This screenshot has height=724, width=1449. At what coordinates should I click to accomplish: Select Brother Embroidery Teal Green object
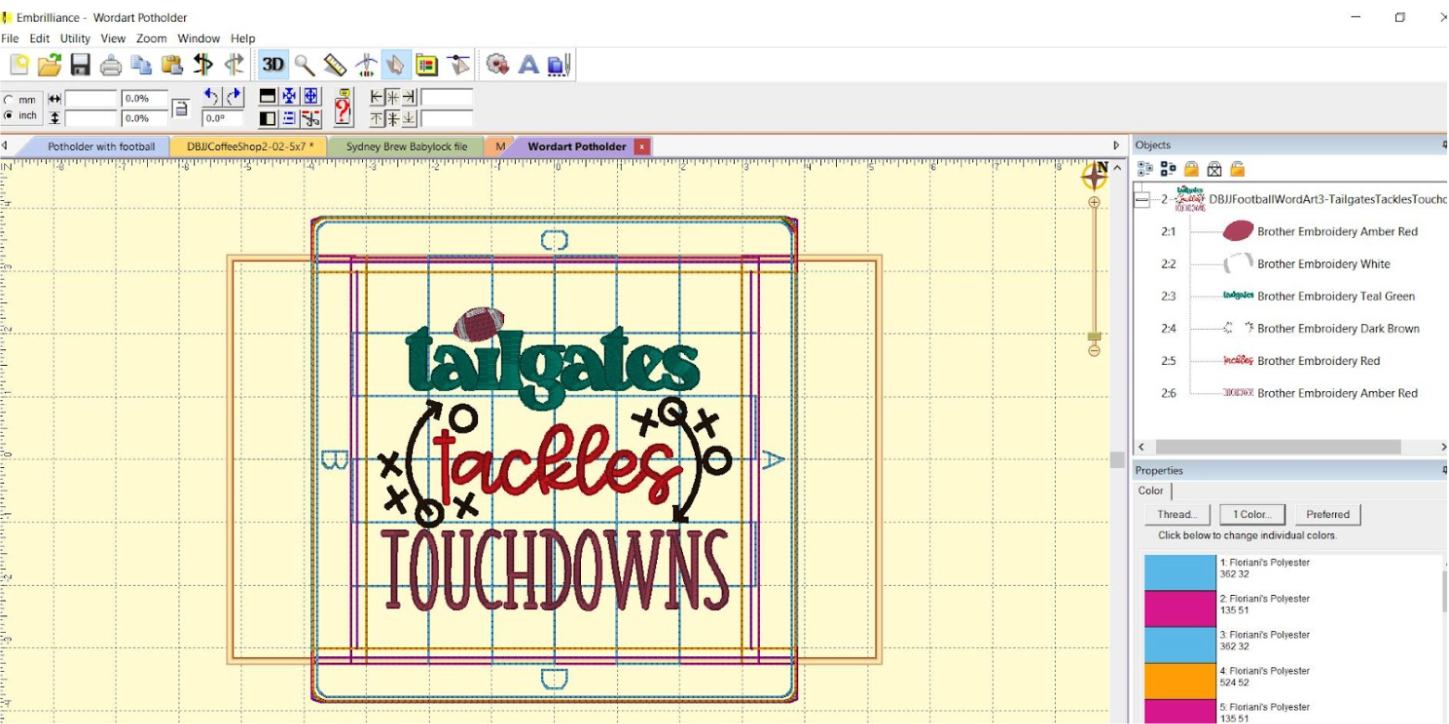(x=1335, y=296)
